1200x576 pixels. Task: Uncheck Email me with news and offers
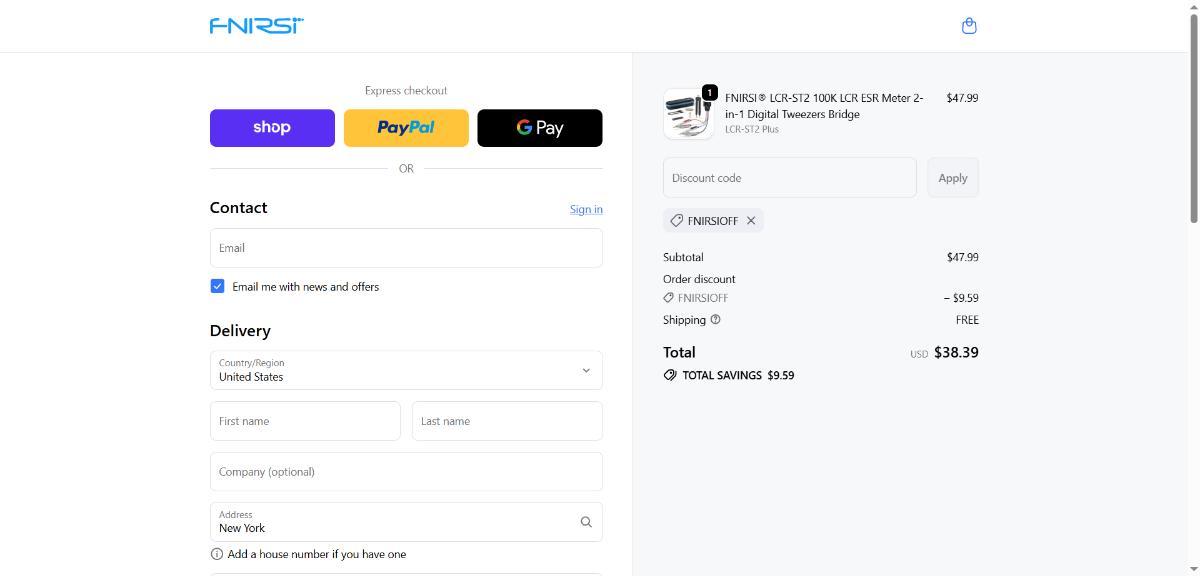[x=217, y=286]
